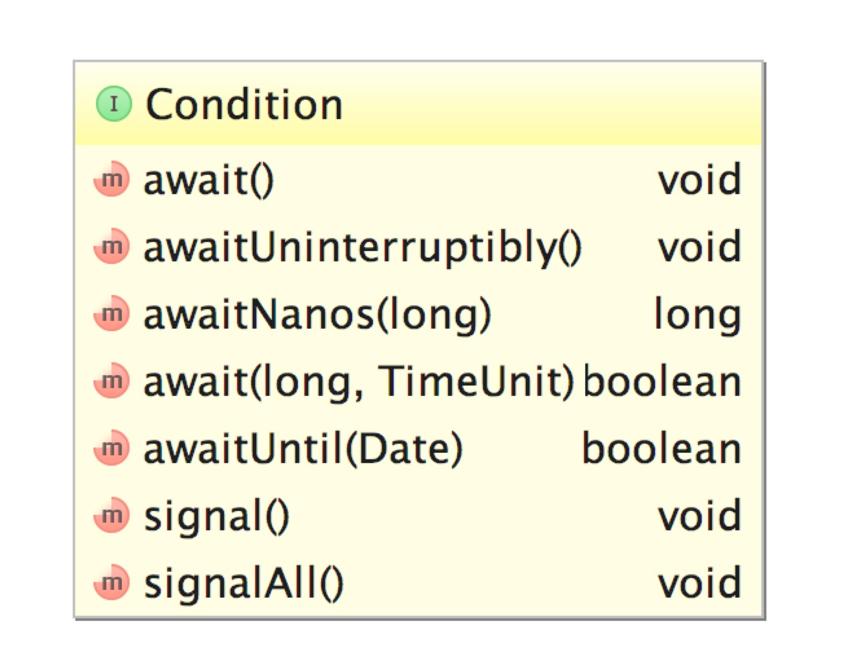The height and width of the screenshot is (665, 865).
Task: Select the await(long, TimeUnit) method name
Action: pyautogui.click(x=359, y=382)
